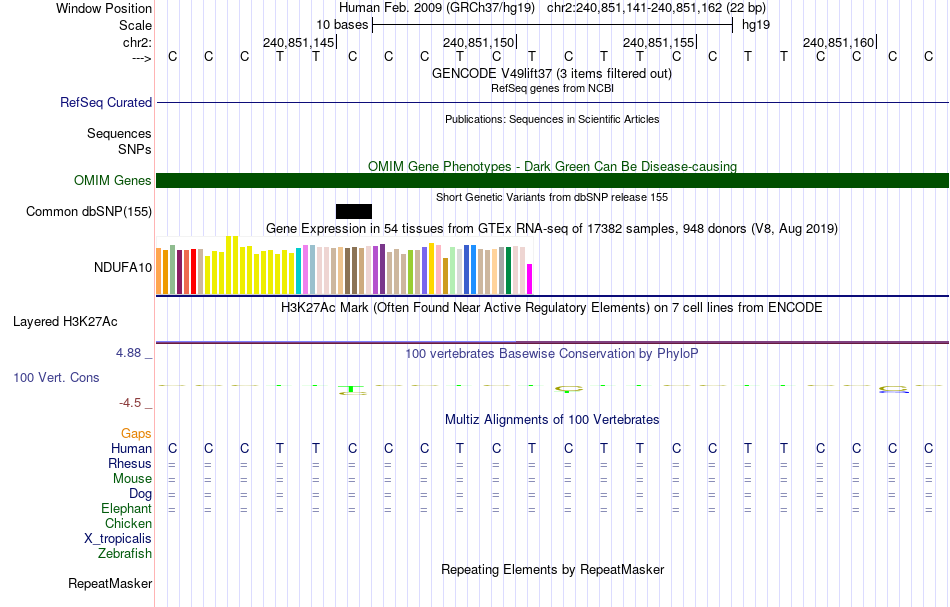Open the Layered H3K27Ac track label
Viewport: 950px width, 607px height.
click(65, 322)
